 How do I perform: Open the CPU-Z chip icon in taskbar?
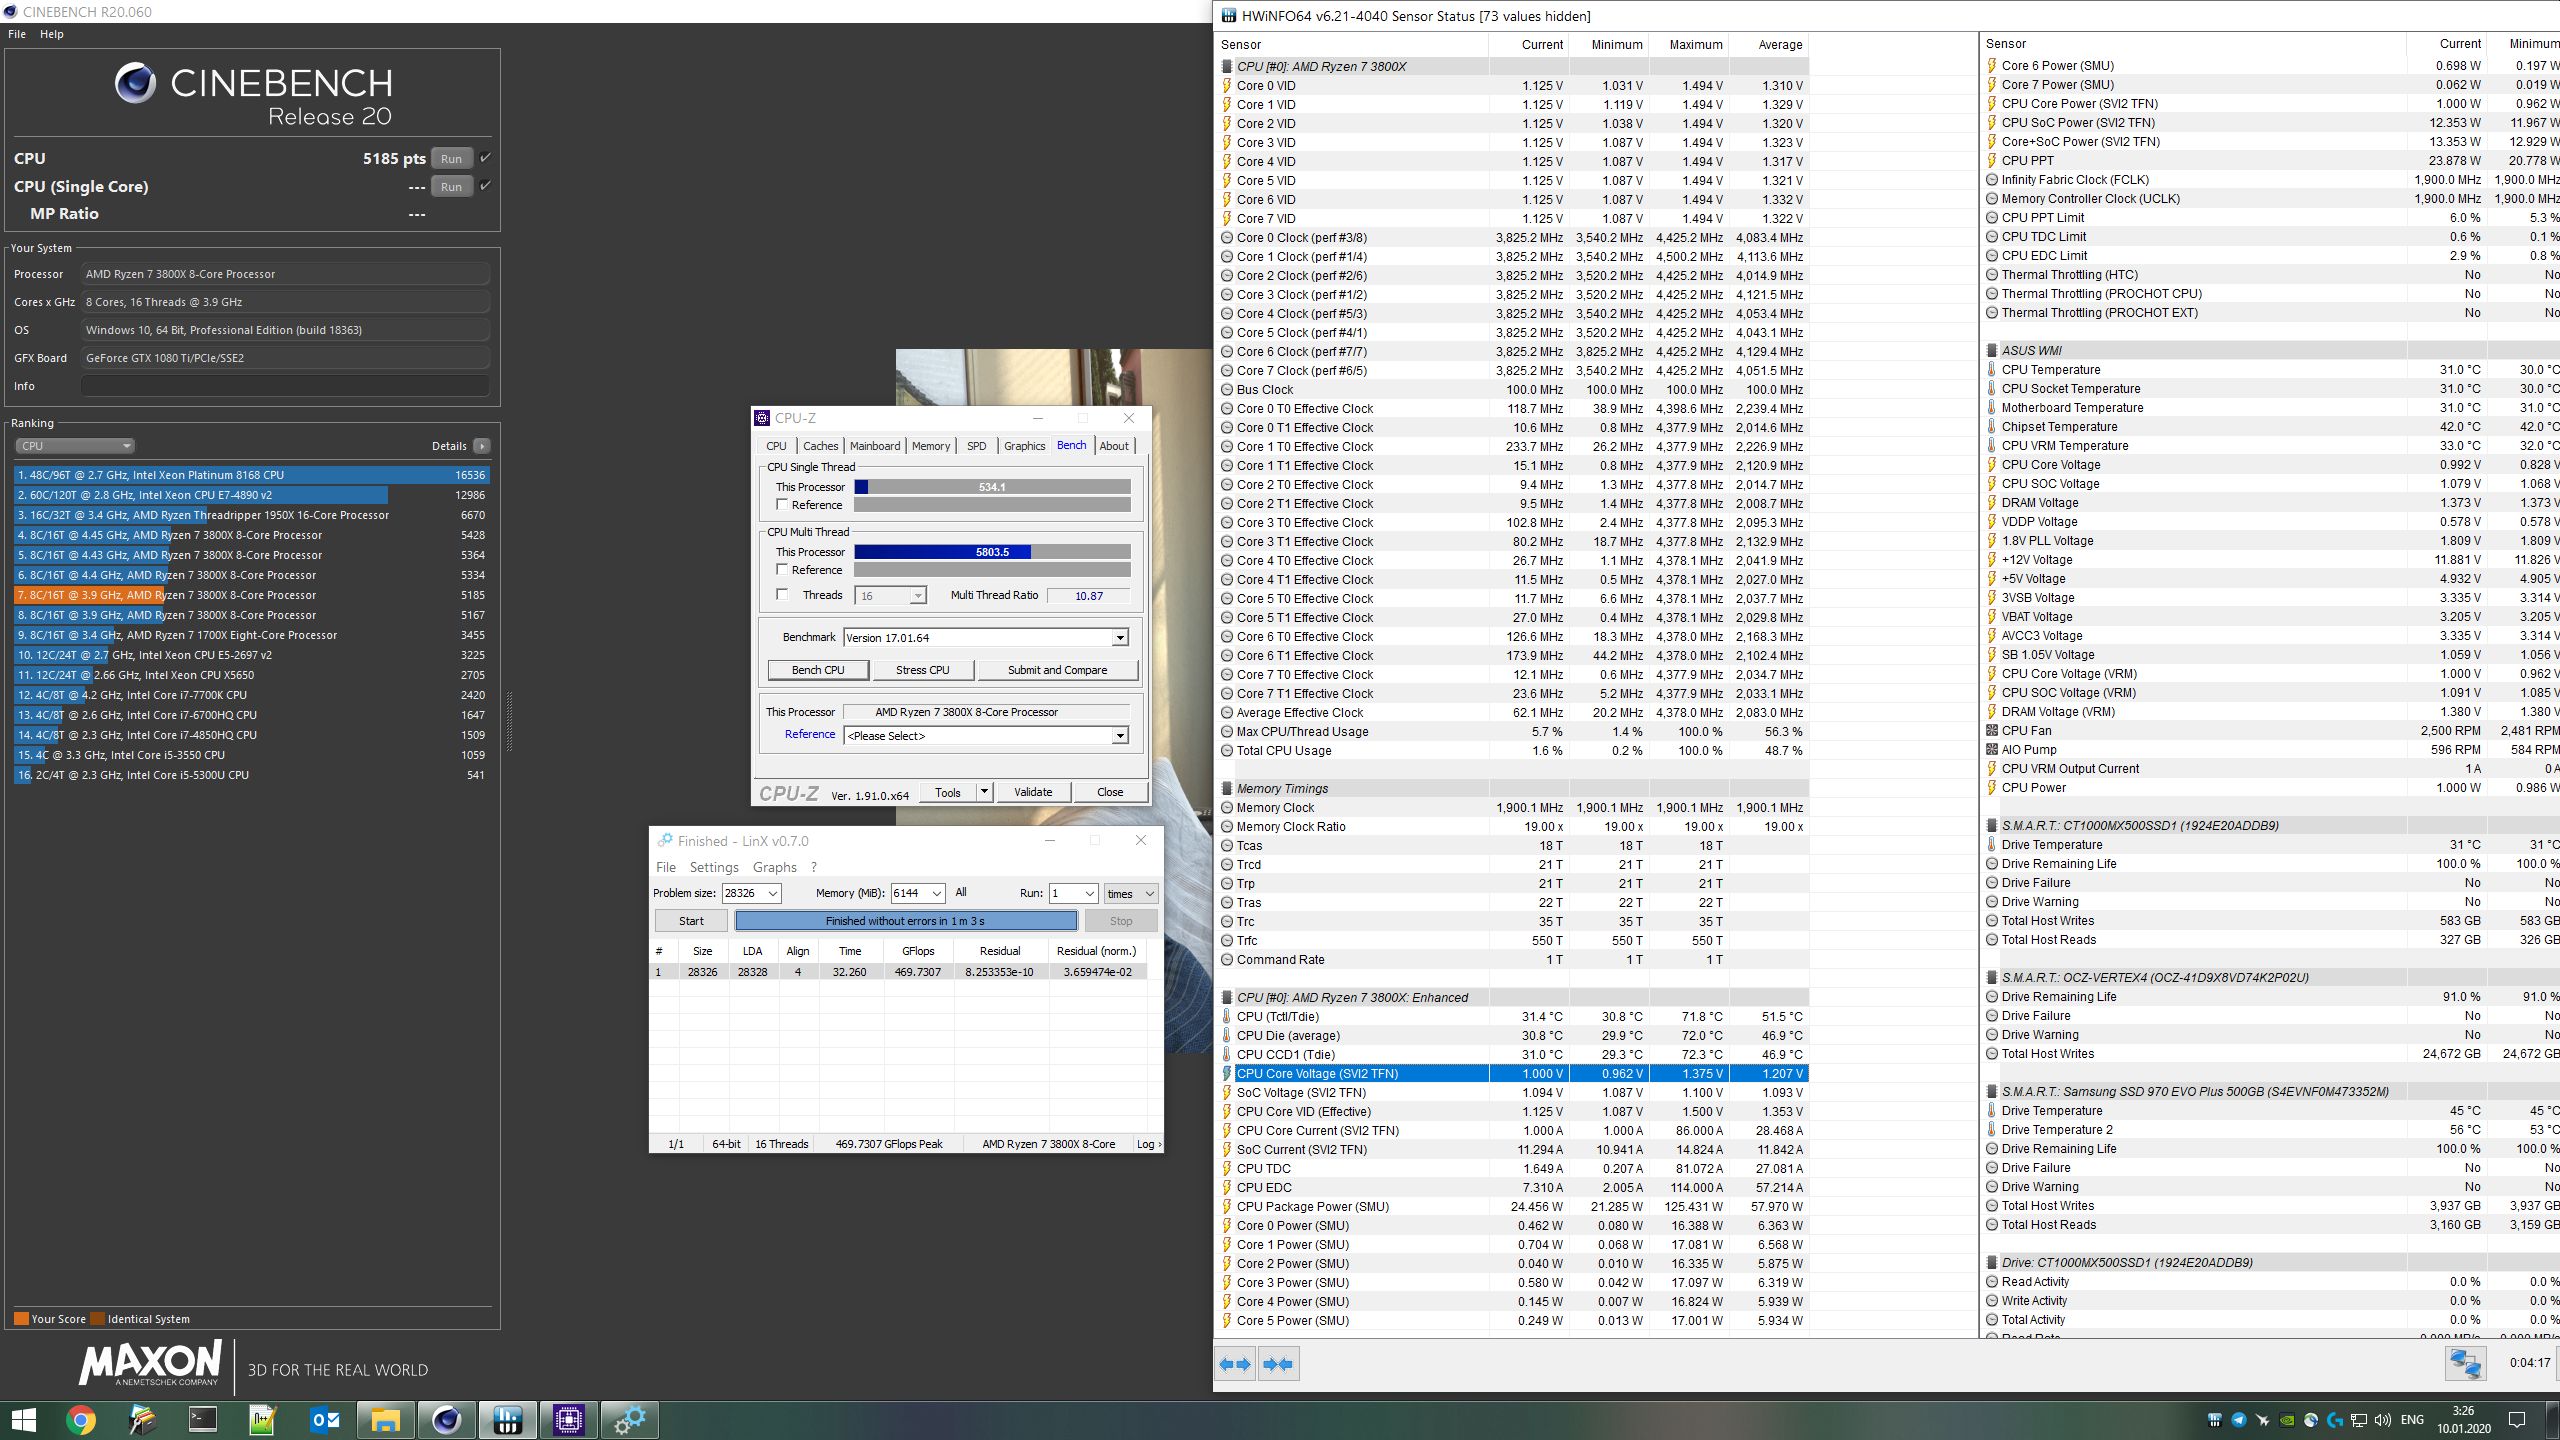click(x=569, y=1419)
